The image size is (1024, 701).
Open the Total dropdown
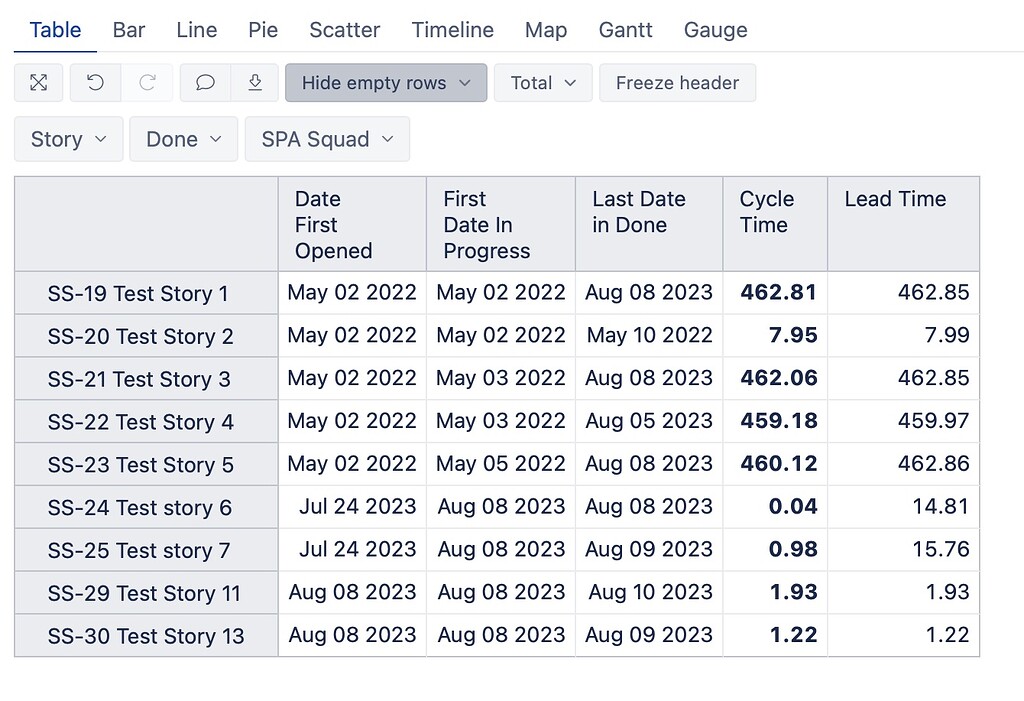click(x=542, y=83)
